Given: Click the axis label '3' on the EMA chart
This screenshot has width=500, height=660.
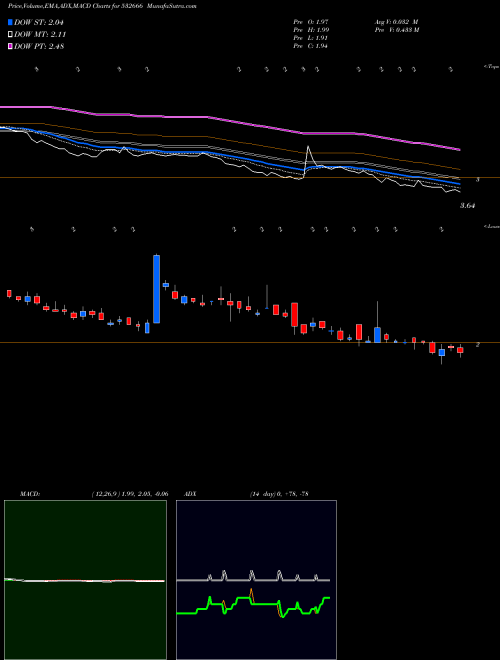Looking at the screenshot, I should 477,180.
